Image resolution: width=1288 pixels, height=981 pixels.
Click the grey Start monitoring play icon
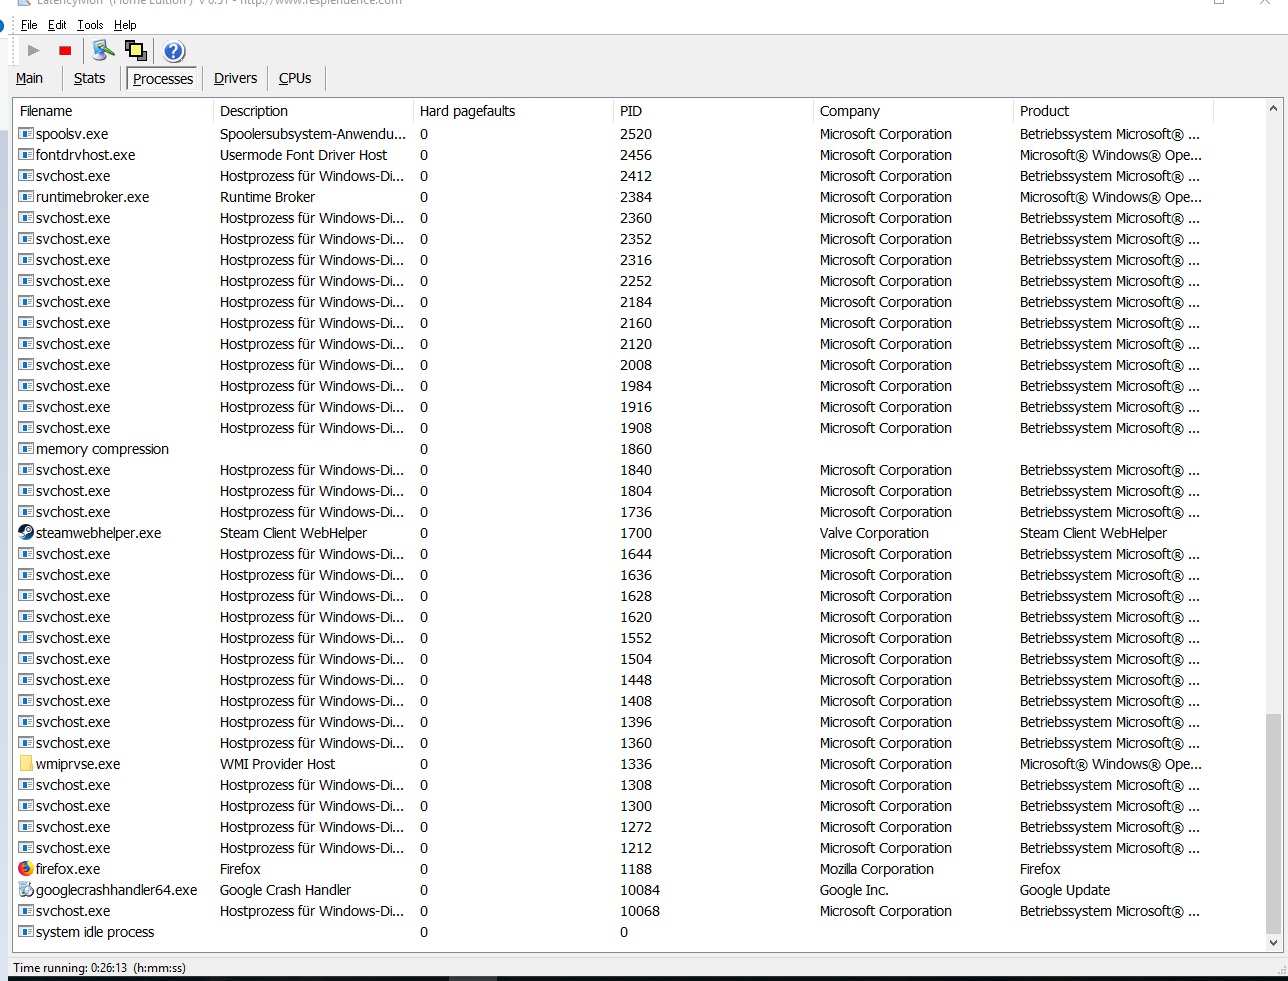point(34,50)
